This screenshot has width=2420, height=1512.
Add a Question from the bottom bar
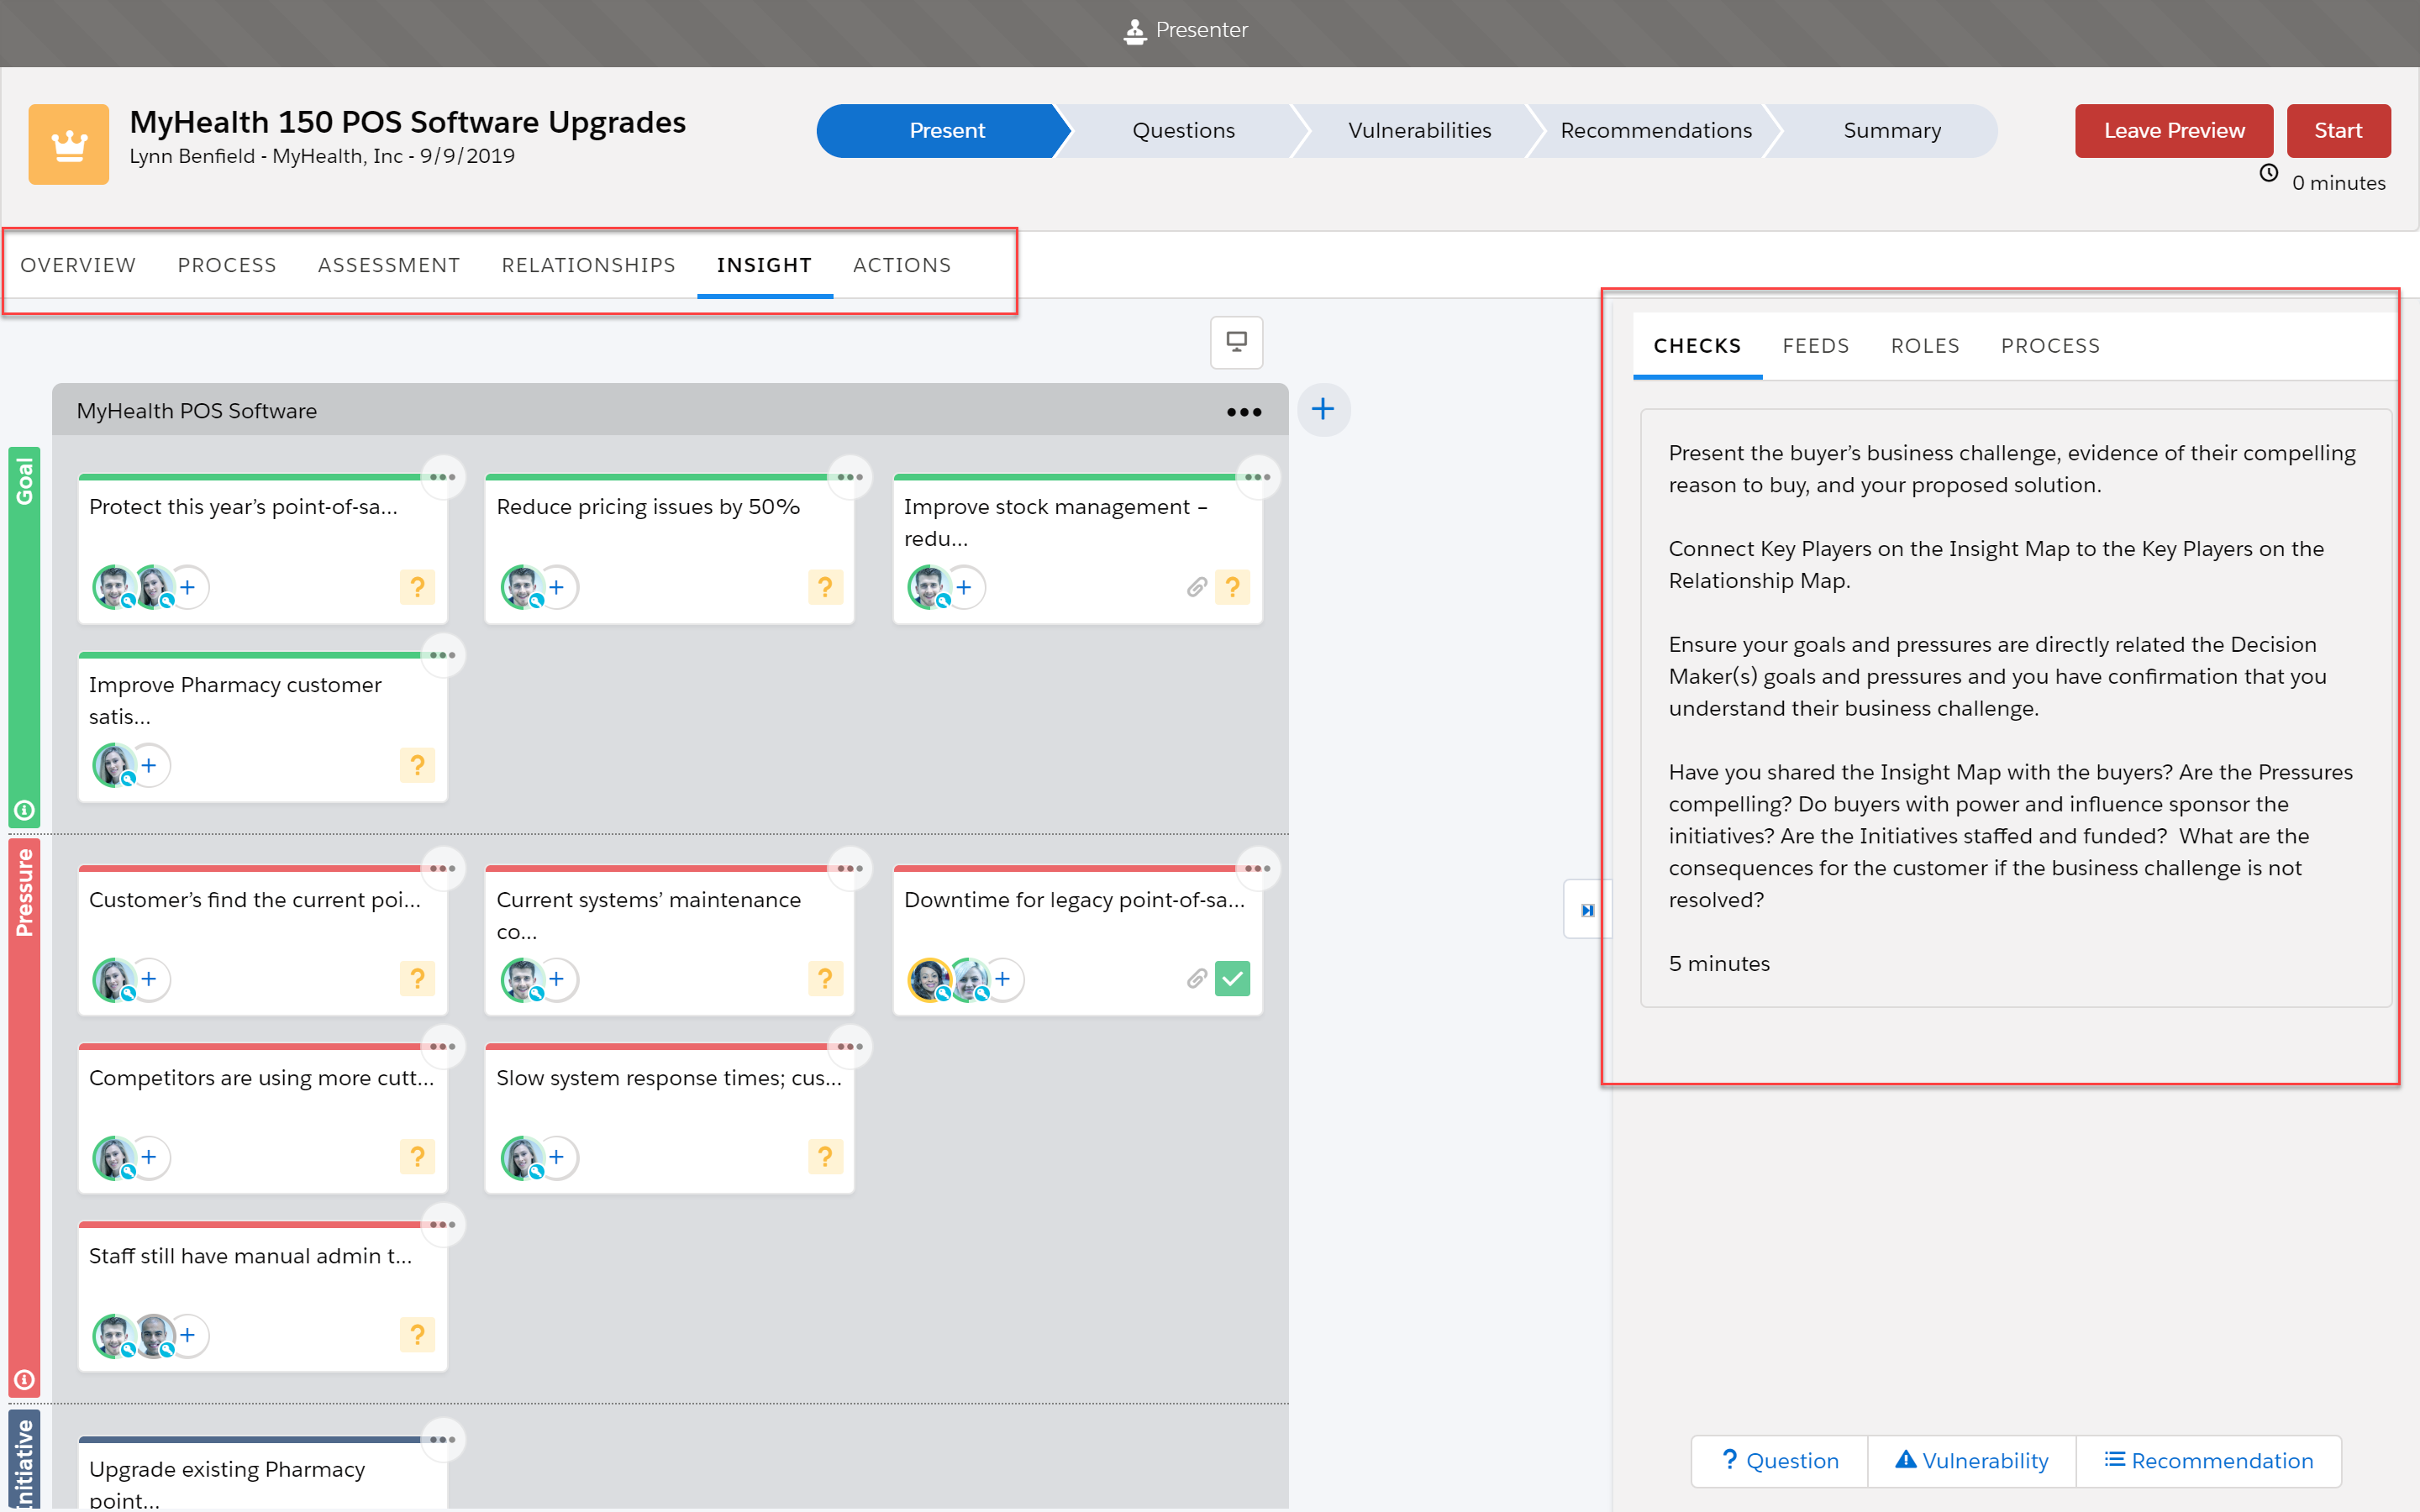1779,1461
